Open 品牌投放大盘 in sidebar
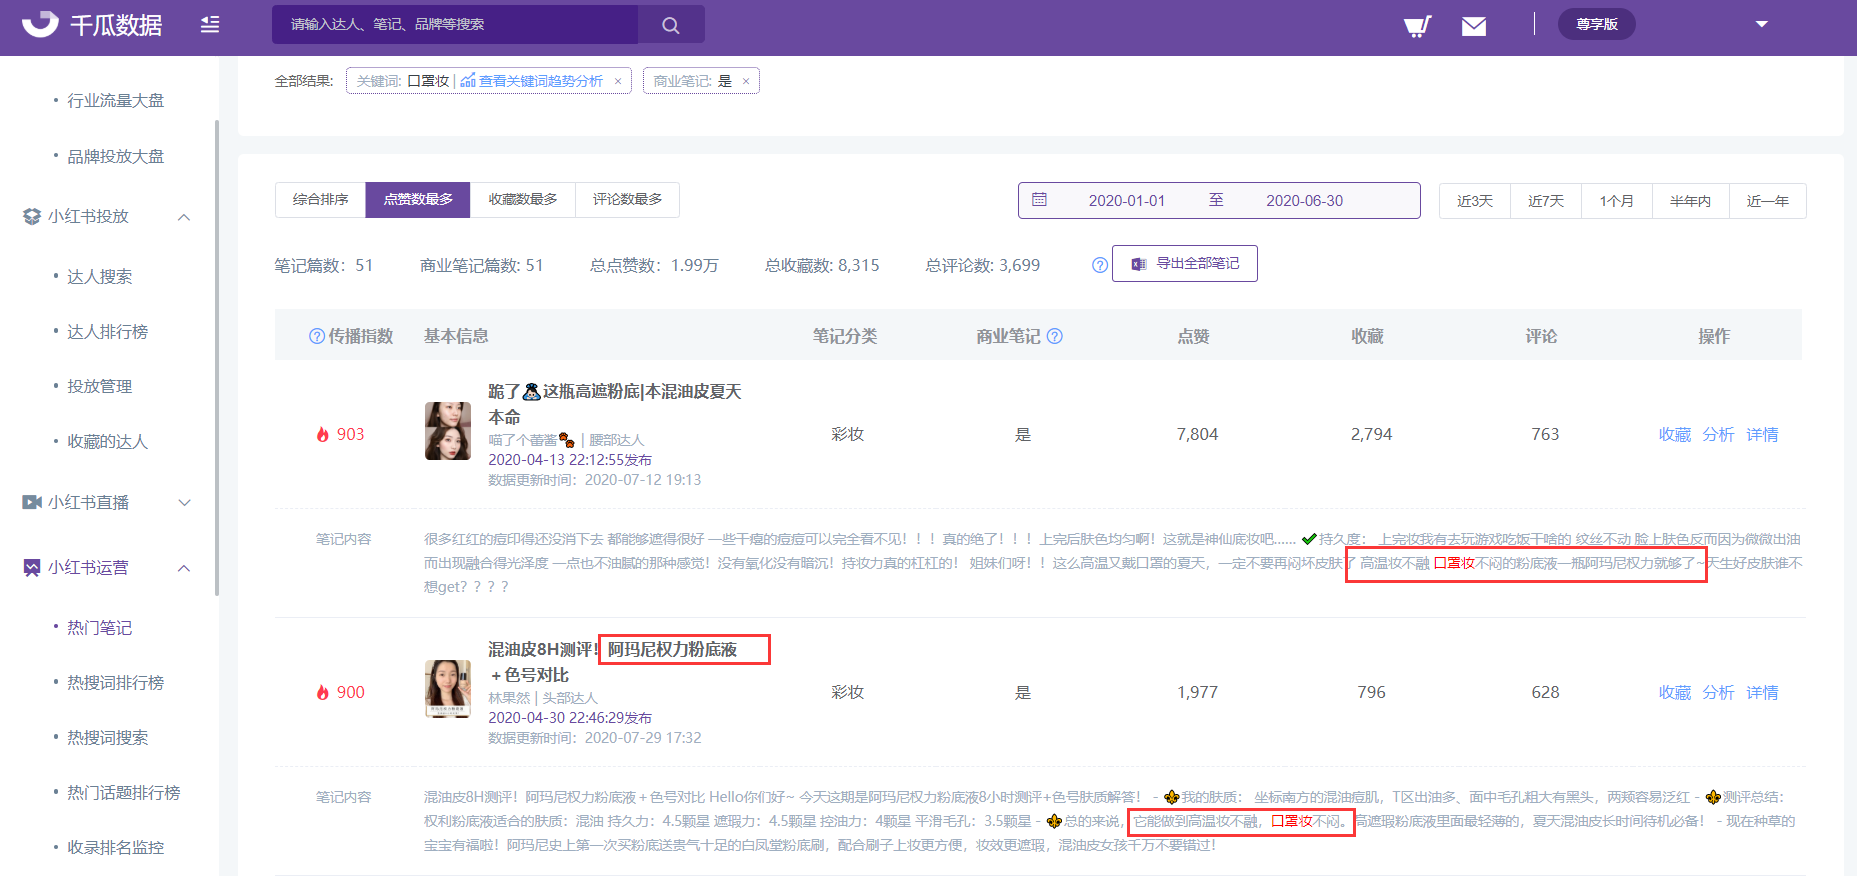The image size is (1857, 876). coord(115,156)
